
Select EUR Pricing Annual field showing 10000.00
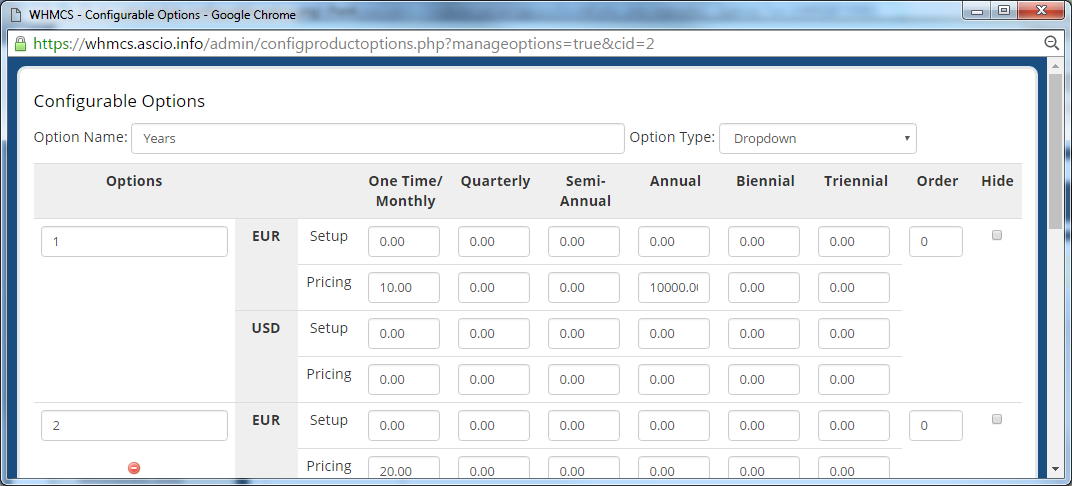[673, 288]
